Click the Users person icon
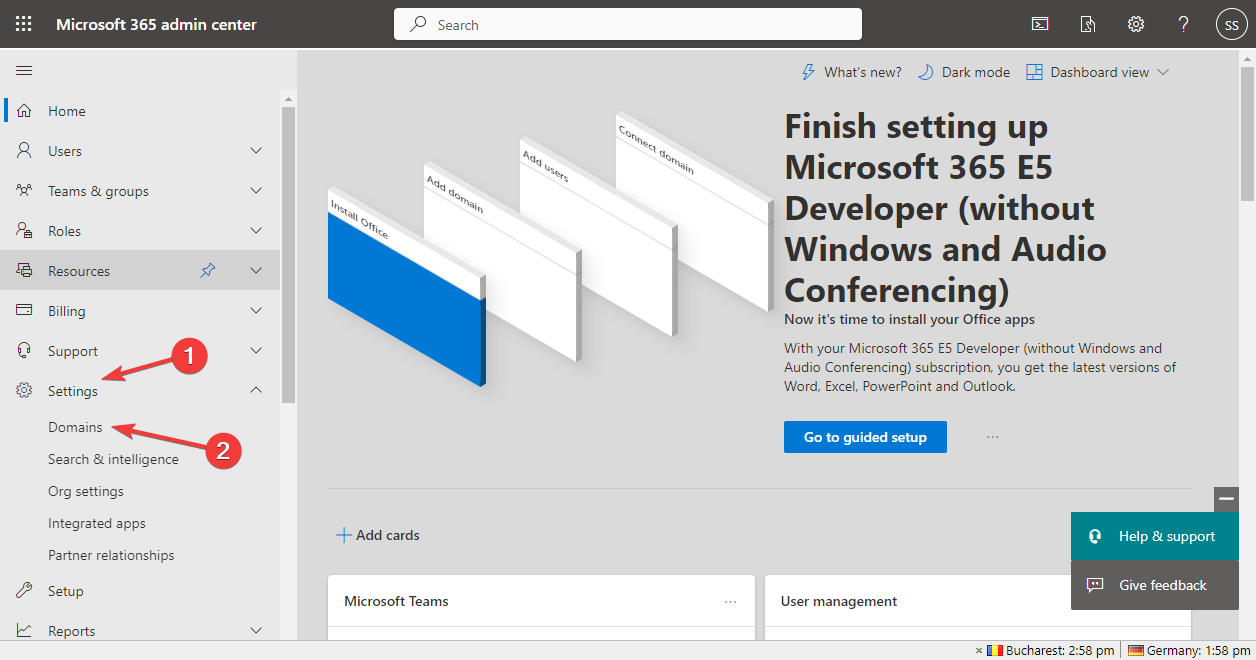The height and width of the screenshot is (660, 1256). pyautogui.click(x=24, y=151)
